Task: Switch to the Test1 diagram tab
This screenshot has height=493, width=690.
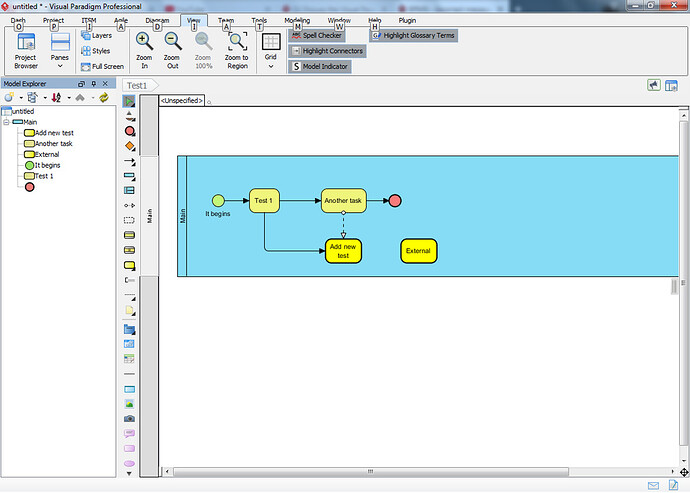Action: tap(137, 86)
